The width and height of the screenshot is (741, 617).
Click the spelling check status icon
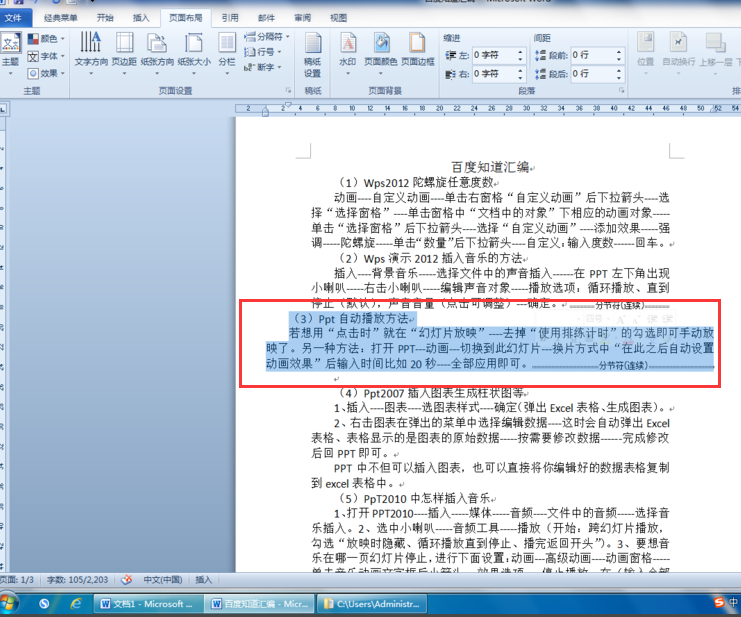tap(127, 580)
